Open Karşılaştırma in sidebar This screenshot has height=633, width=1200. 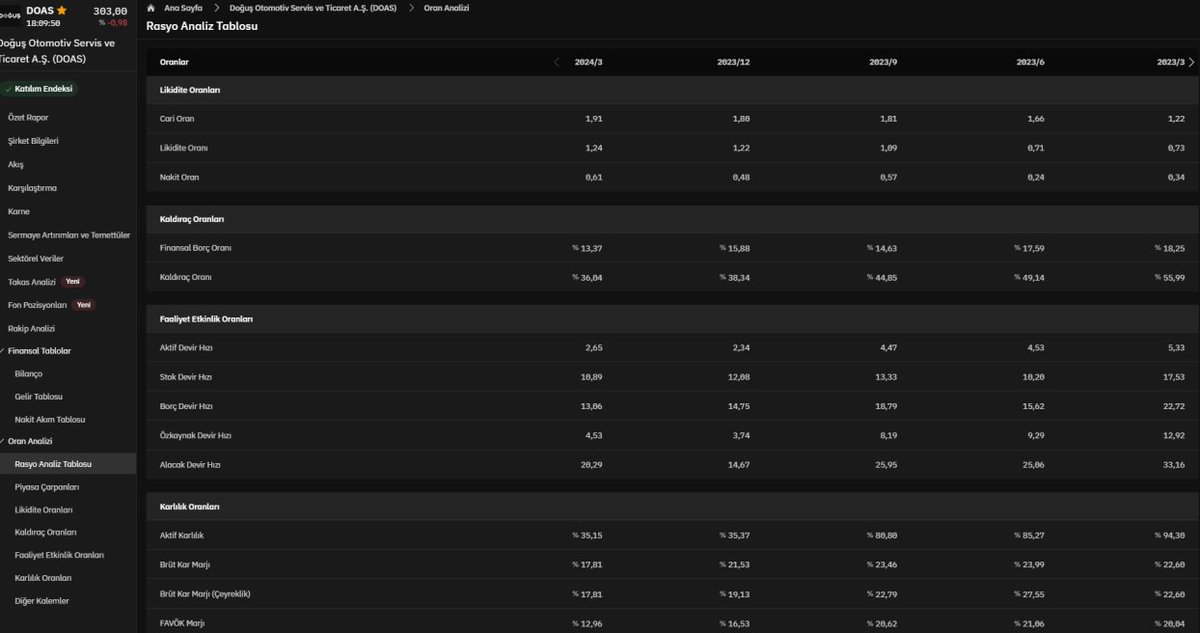coord(32,188)
